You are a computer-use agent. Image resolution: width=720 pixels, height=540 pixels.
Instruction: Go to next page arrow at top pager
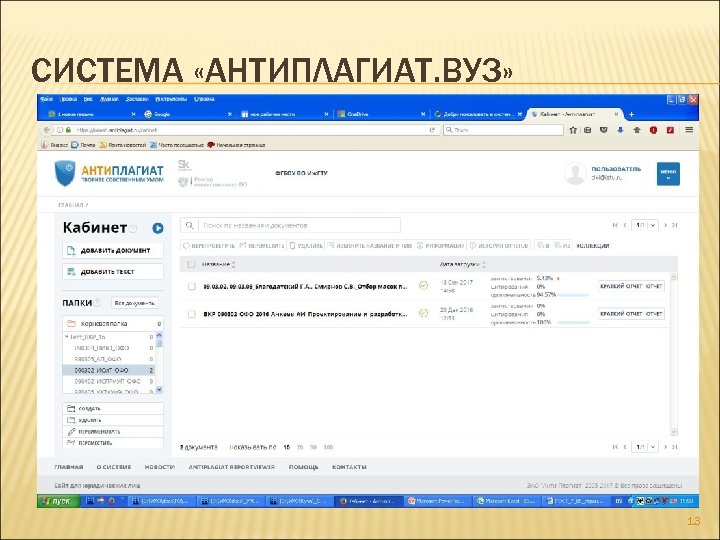pos(665,225)
